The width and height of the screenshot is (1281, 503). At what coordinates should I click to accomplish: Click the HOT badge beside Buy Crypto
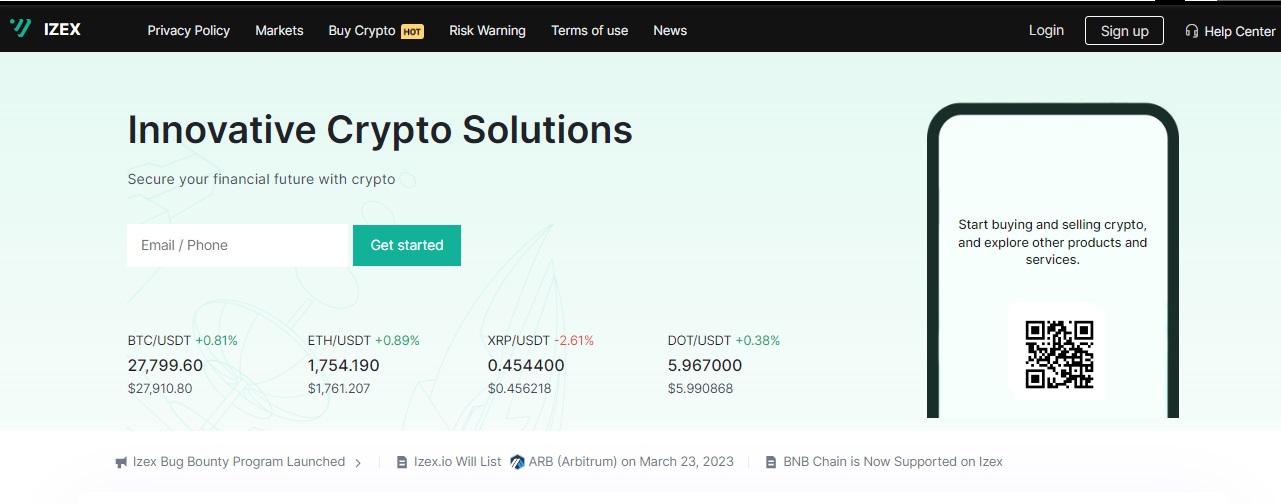(x=412, y=31)
